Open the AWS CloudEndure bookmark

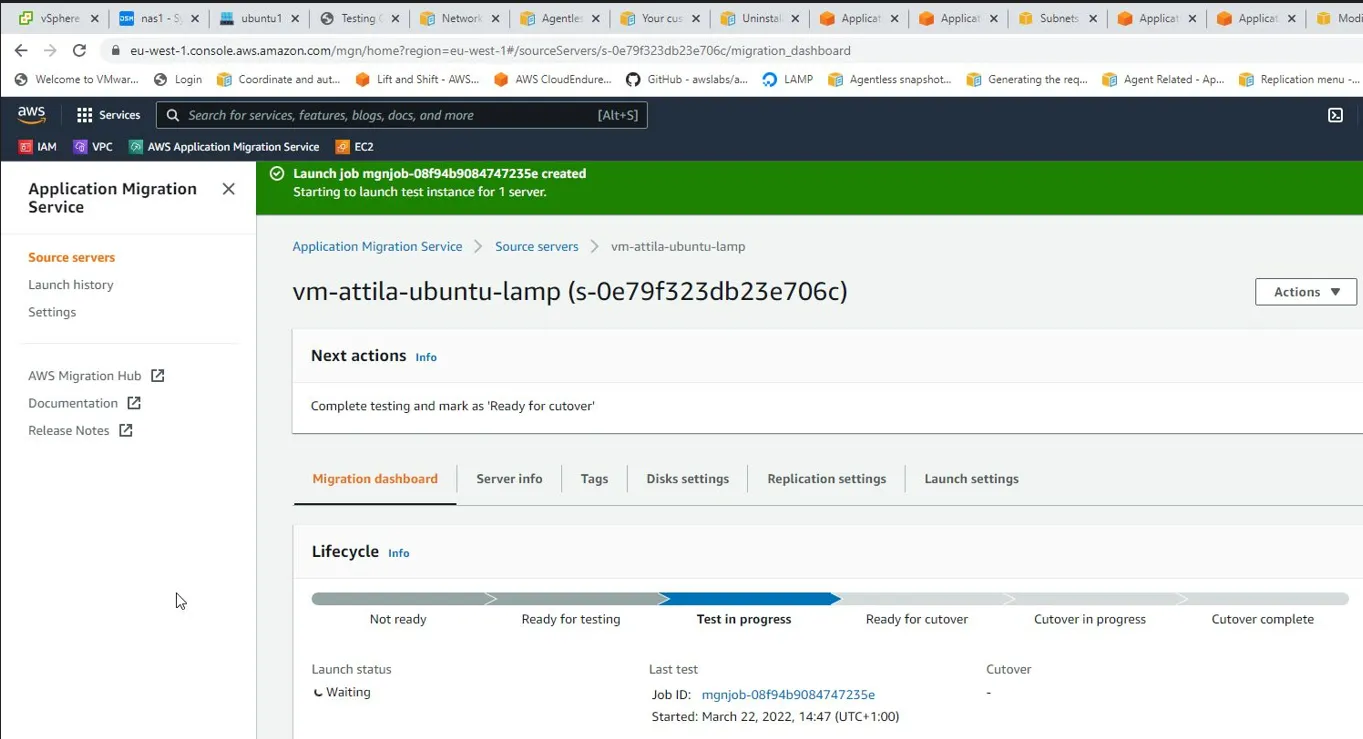point(553,80)
